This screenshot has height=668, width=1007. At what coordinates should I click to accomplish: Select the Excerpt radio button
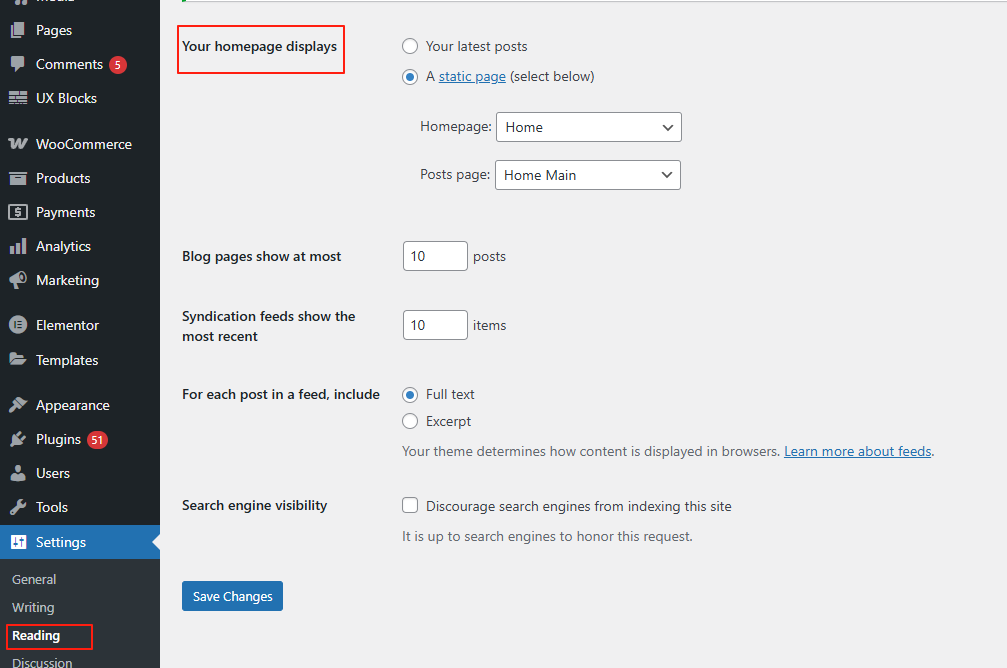click(410, 421)
